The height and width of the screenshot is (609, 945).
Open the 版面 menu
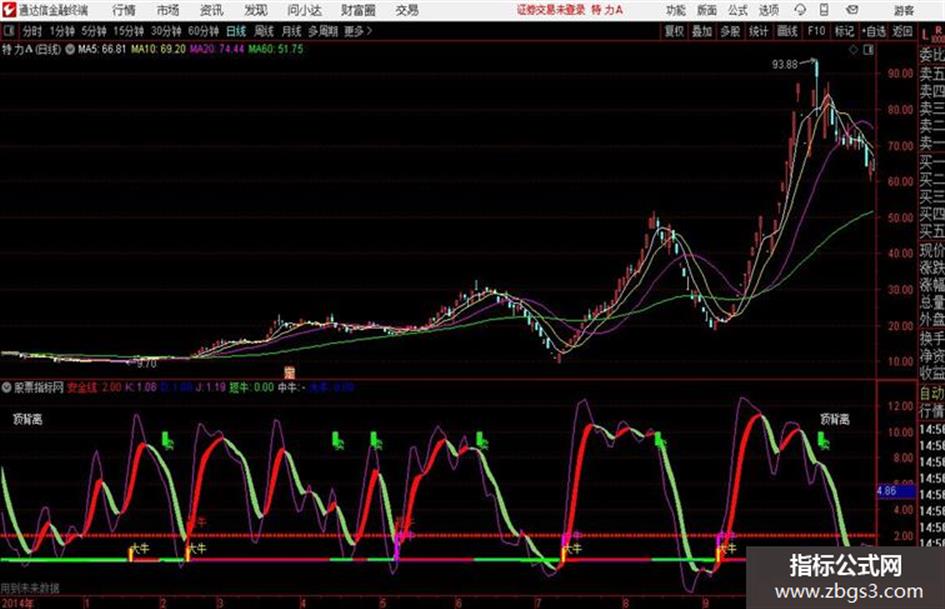[706, 10]
